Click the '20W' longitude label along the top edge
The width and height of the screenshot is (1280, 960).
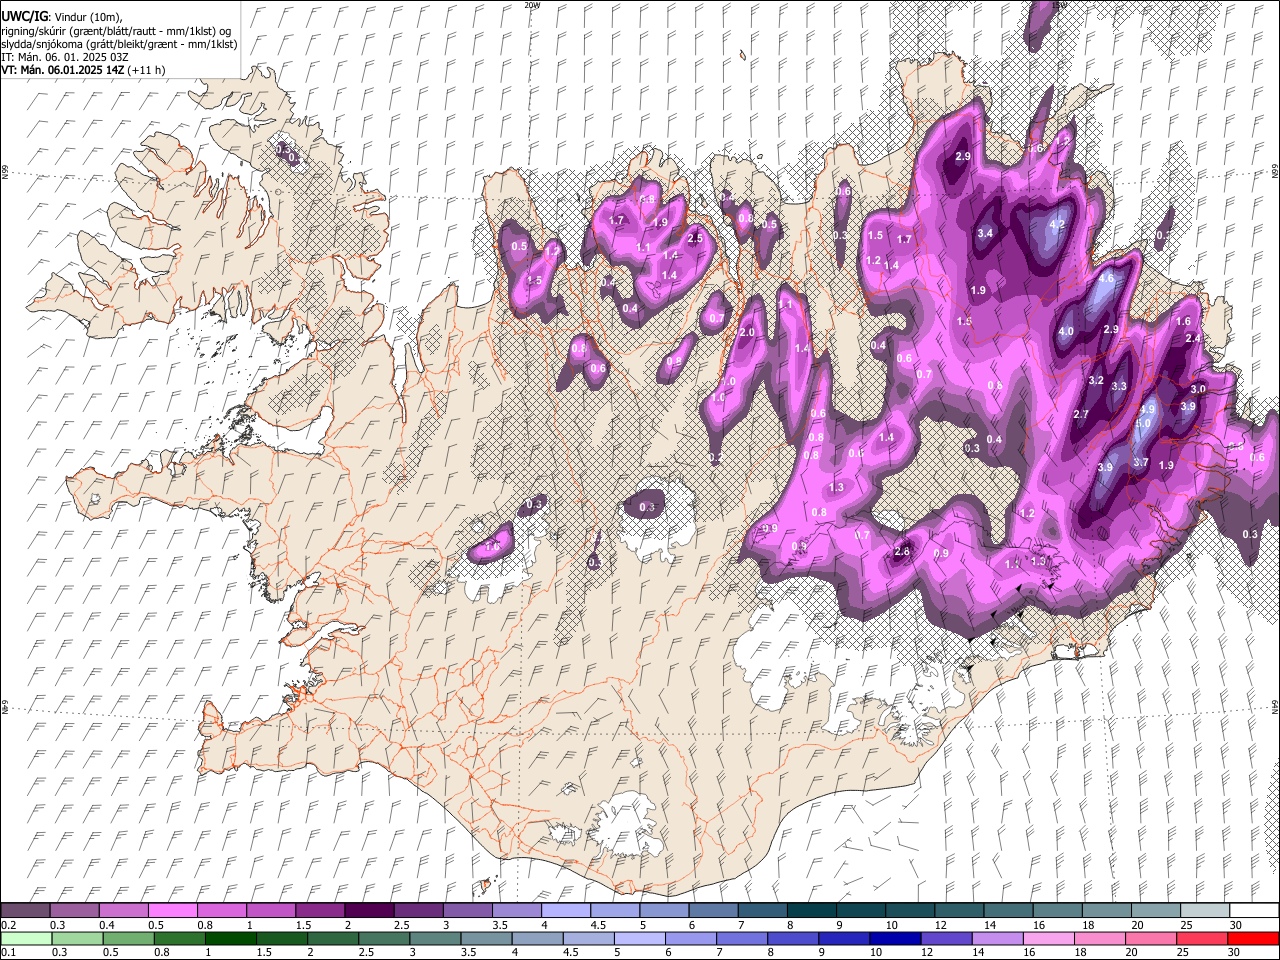pos(532,5)
